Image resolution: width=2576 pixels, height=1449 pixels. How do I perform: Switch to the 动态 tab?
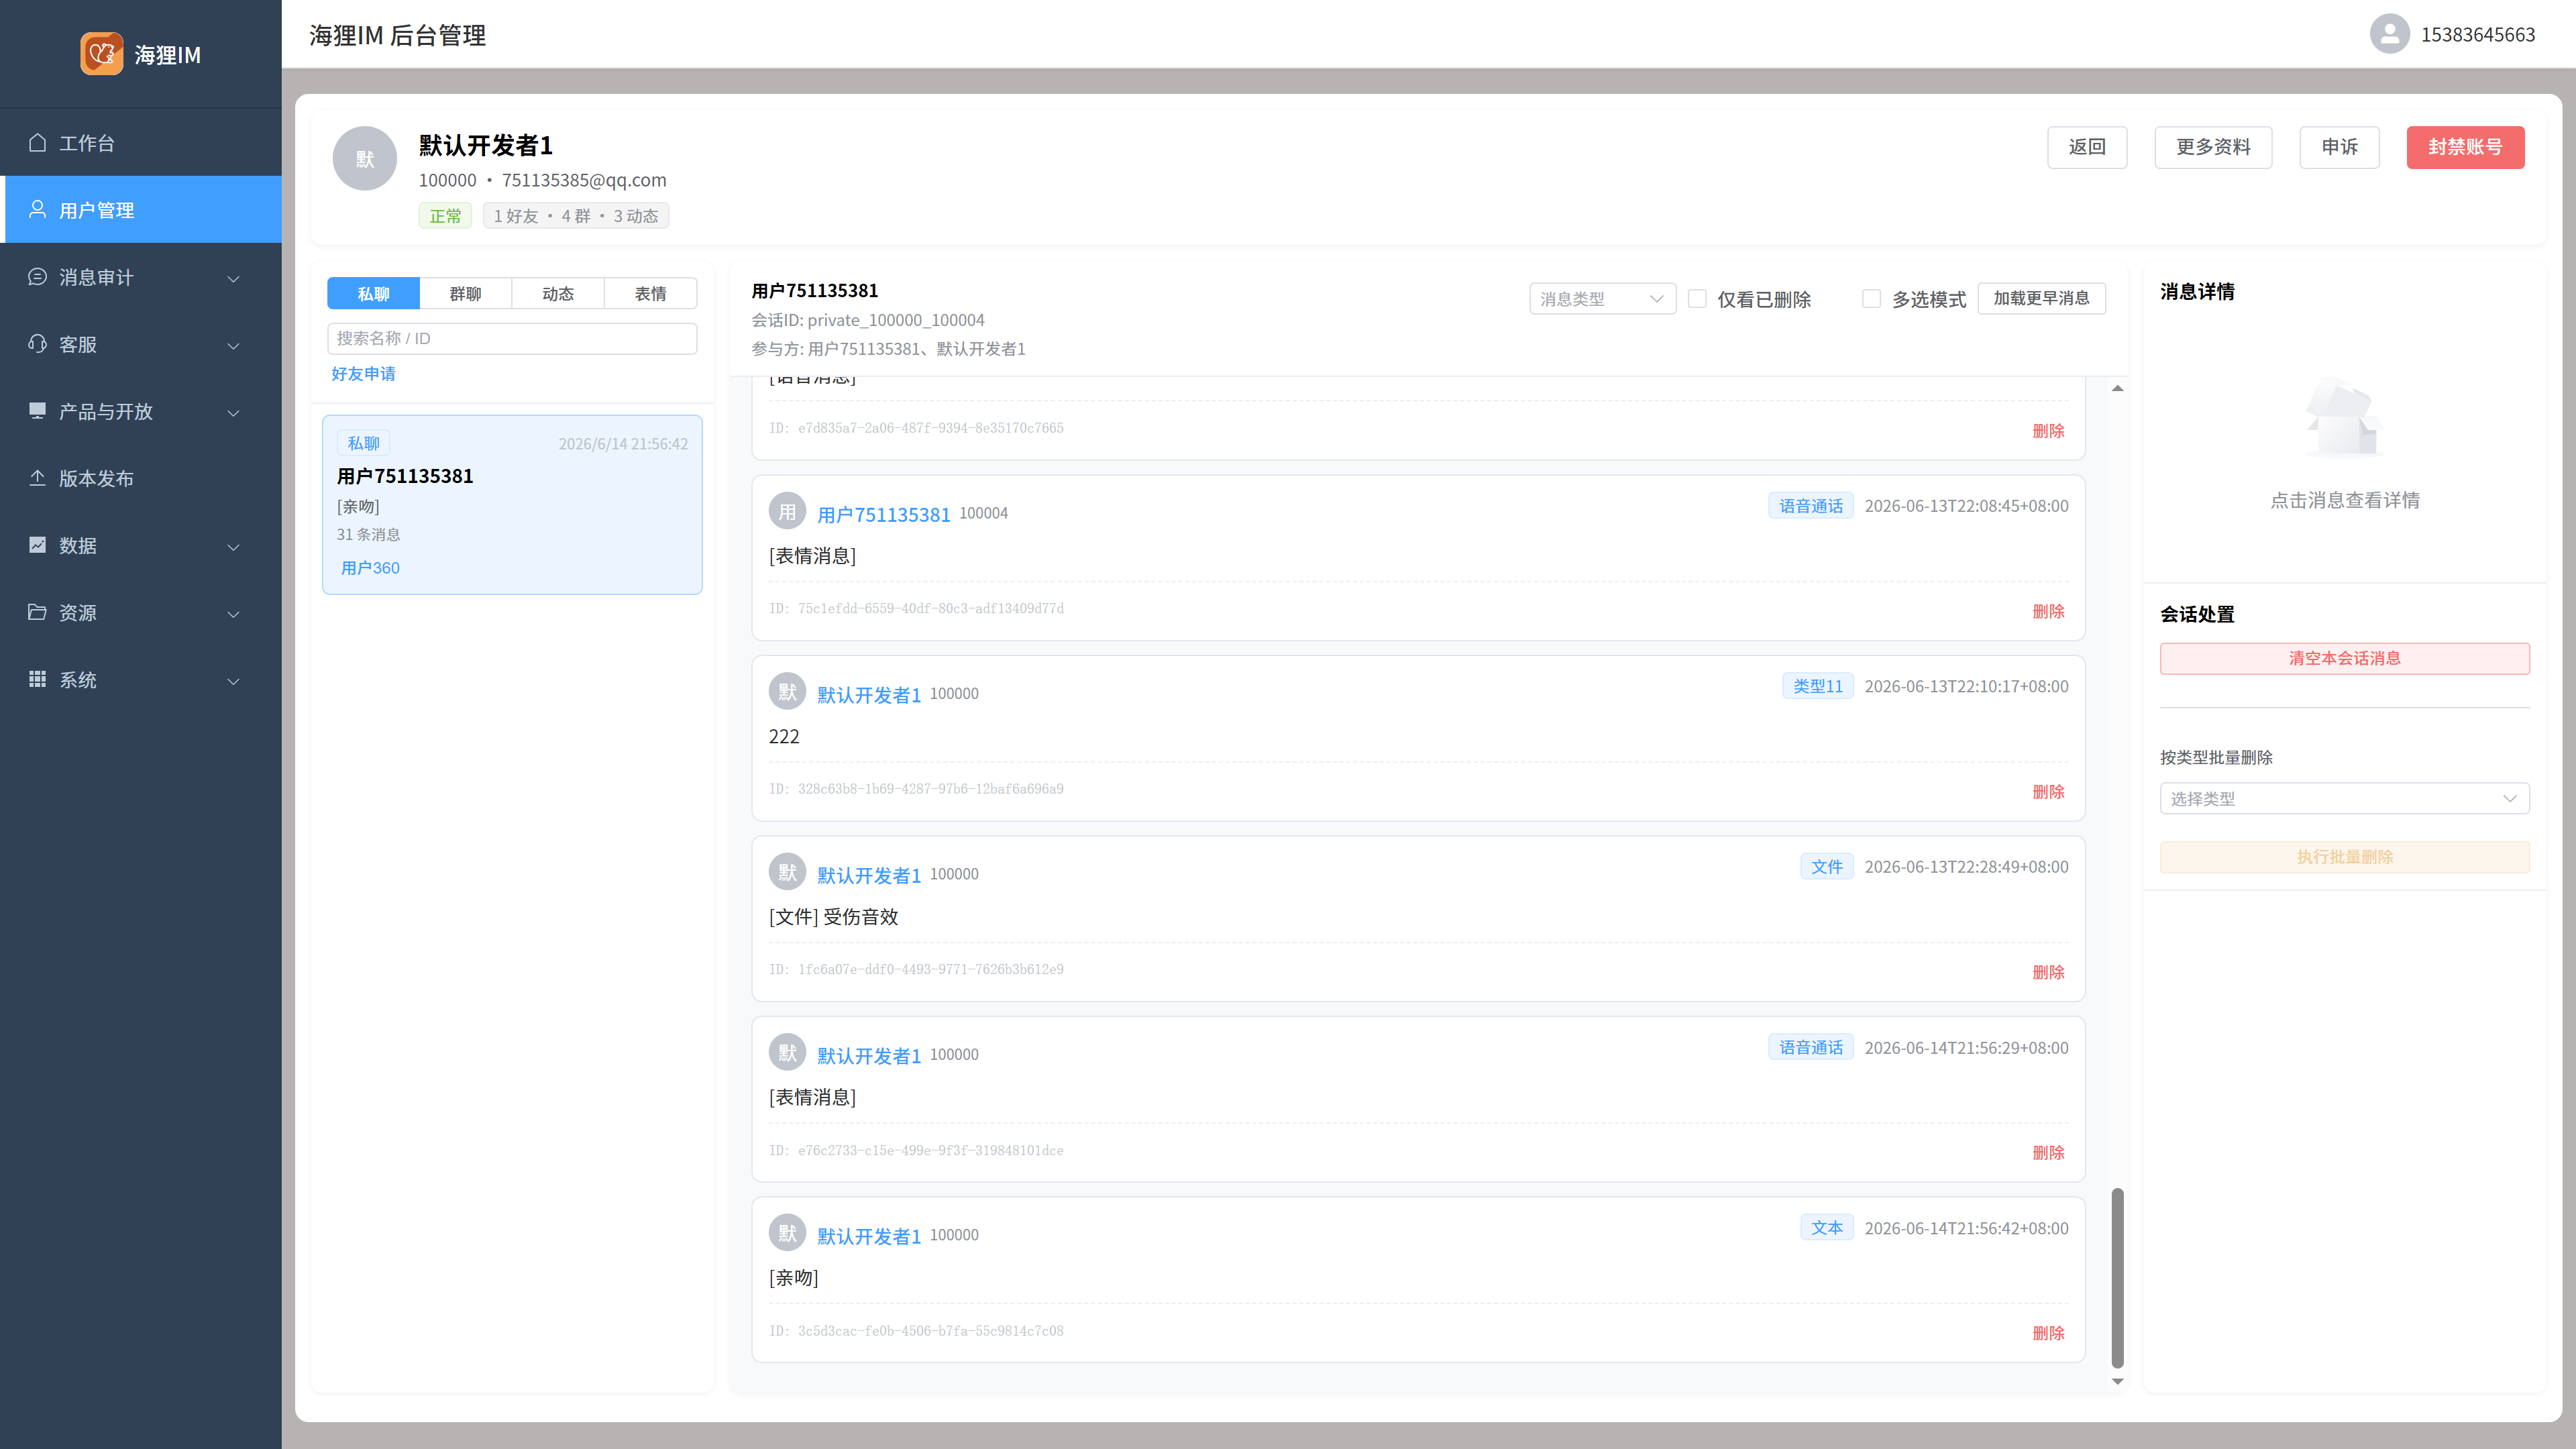tap(558, 293)
